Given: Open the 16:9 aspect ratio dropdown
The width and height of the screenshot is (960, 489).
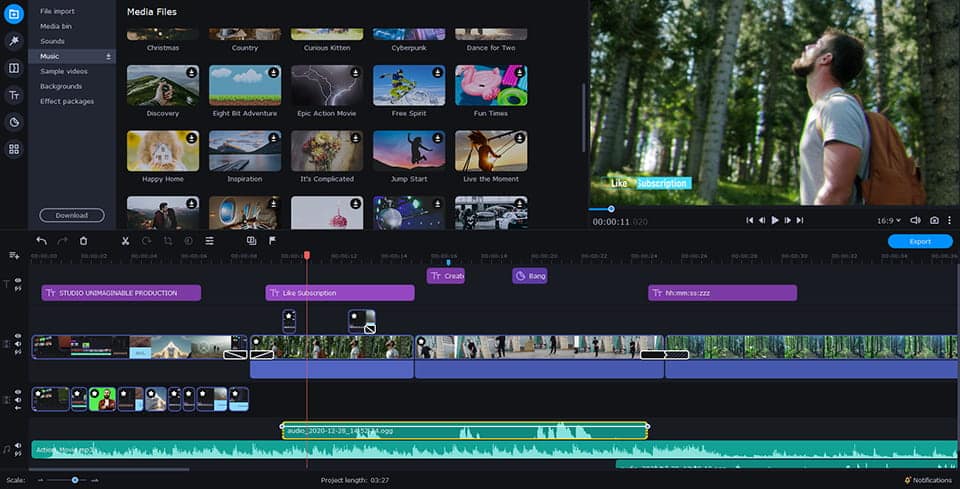Looking at the screenshot, I should point(890,220).
